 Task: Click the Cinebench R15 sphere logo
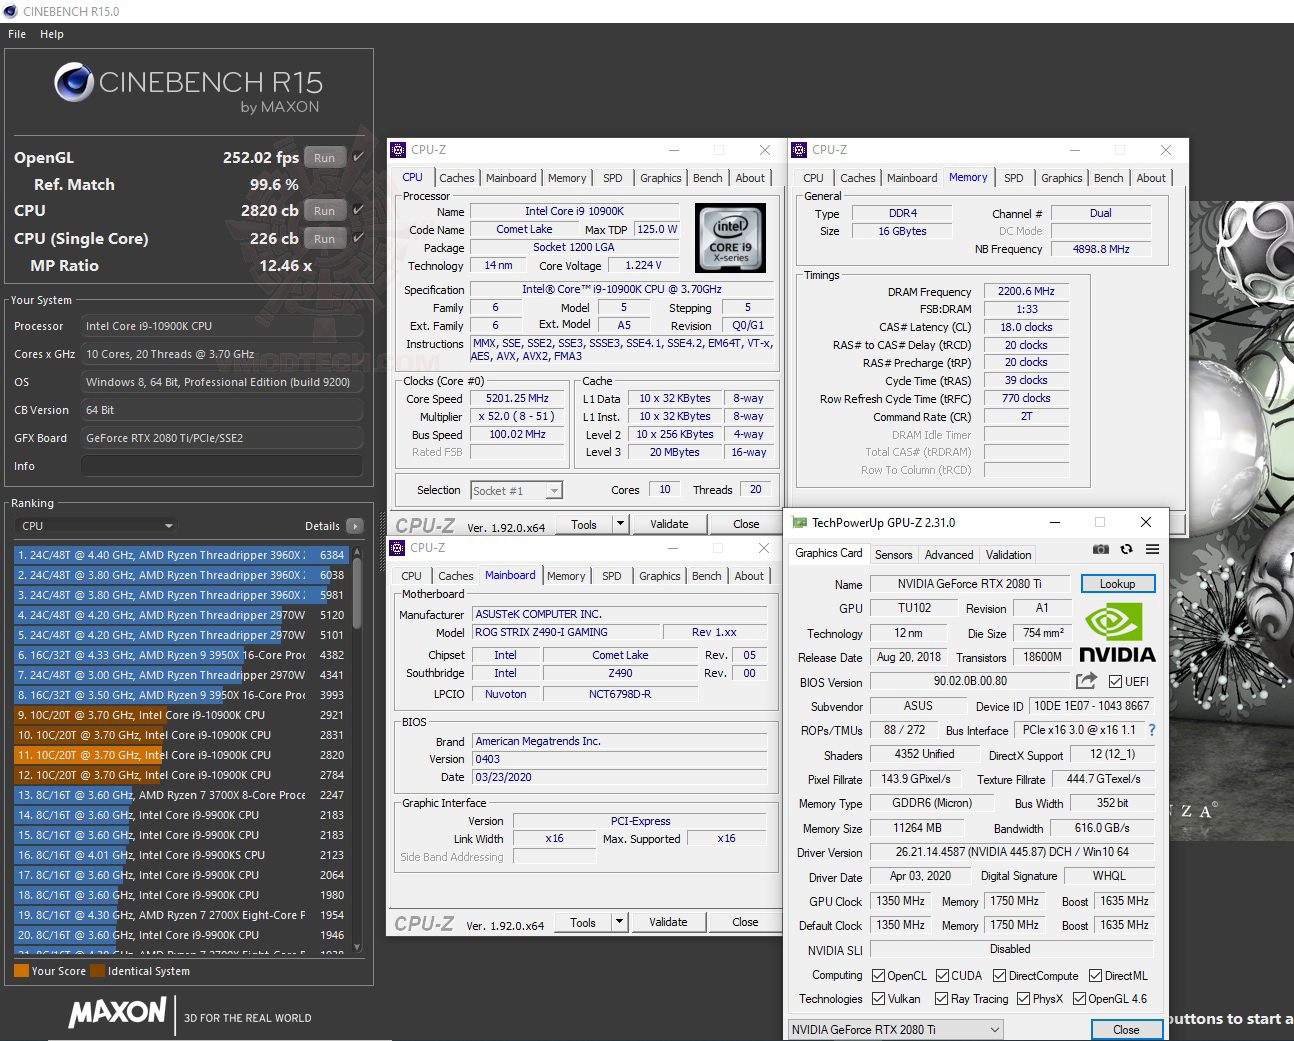(74, 82)
